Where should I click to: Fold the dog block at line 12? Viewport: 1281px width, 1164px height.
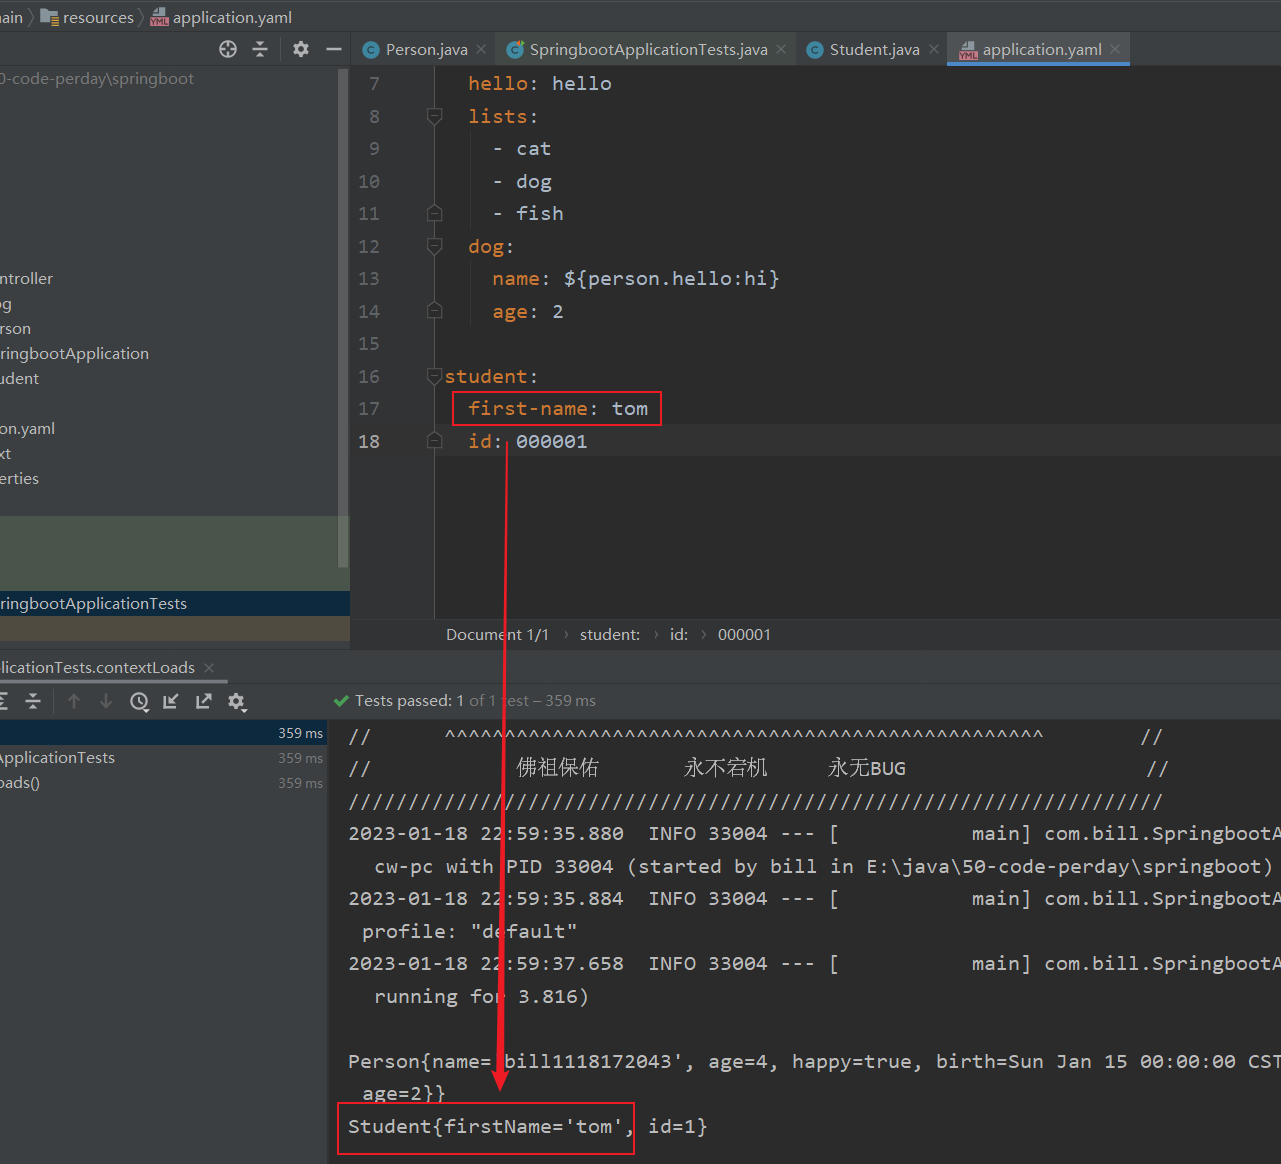(x=434, y=246)
